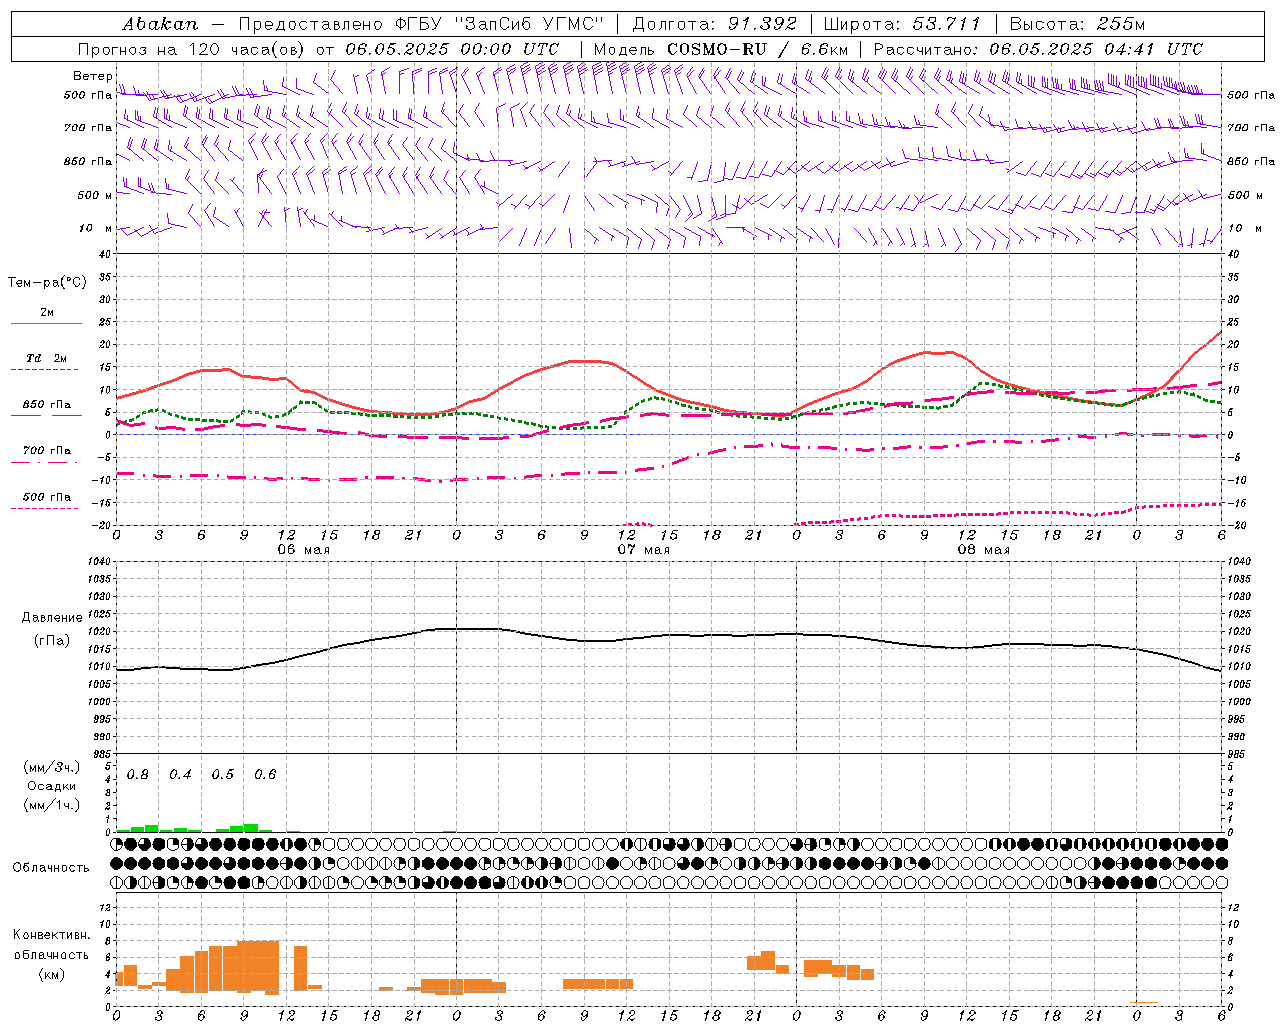Click the "Давление" pressure panel label
Viewport: 1280px width, 1024px height.
point(52,618)
